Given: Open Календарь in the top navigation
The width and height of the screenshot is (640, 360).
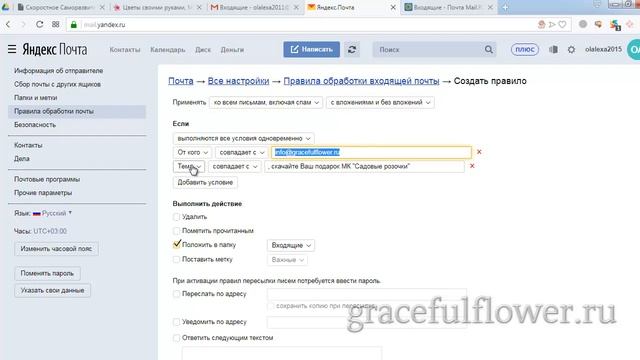Looking at the screenshot, I should pos(168,49).
